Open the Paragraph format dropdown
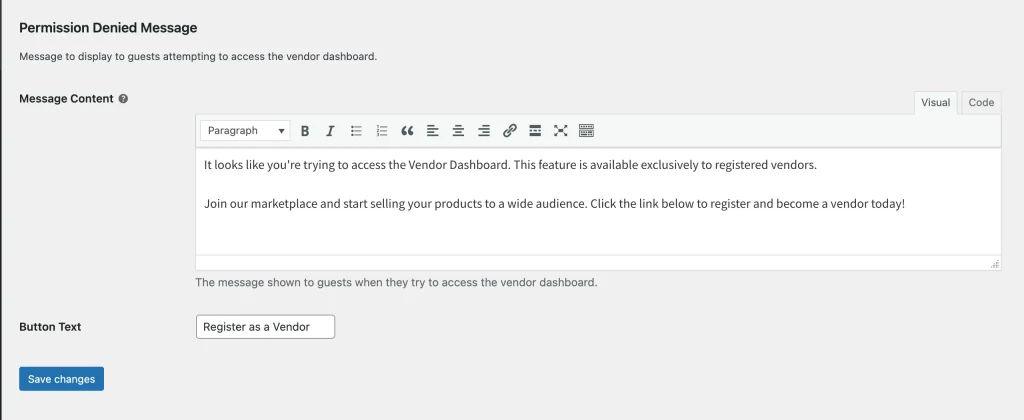The image size is (1024, 420). point(246,131)
